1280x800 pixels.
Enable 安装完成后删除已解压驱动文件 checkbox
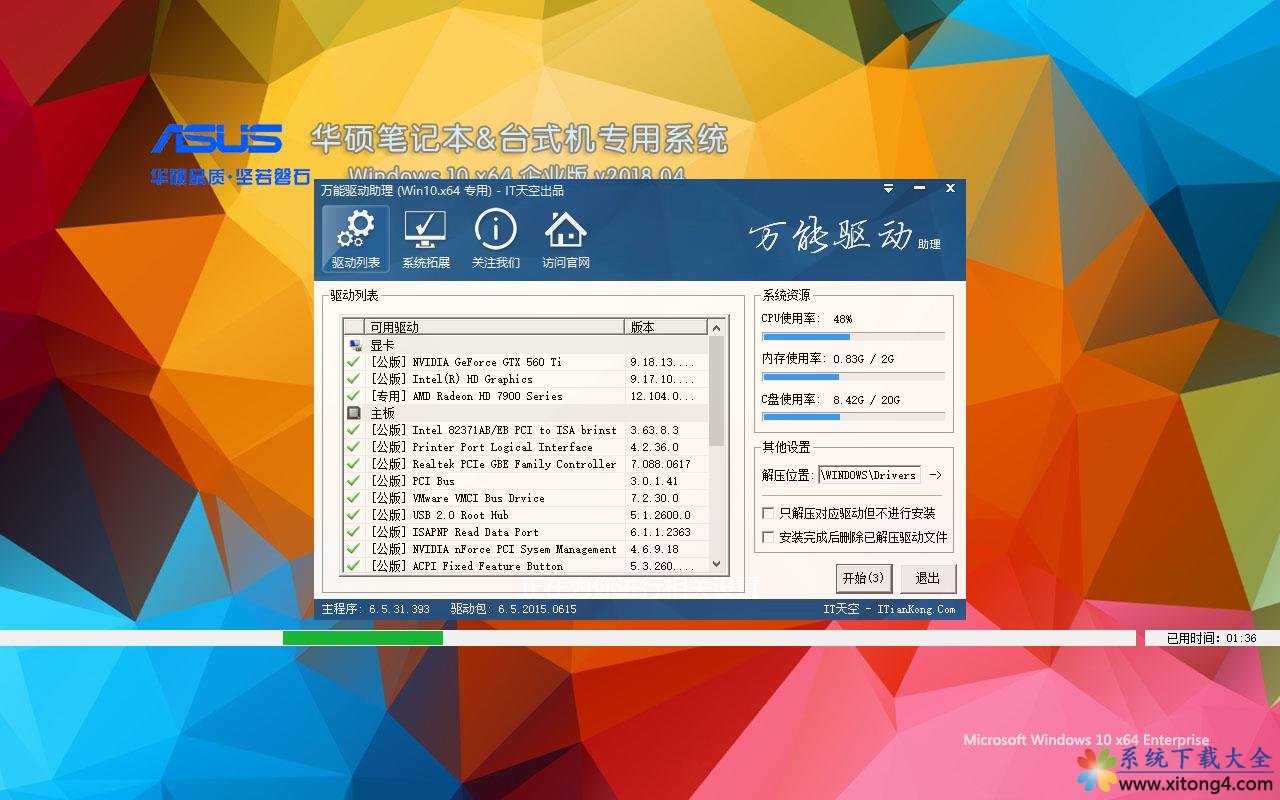768,537
